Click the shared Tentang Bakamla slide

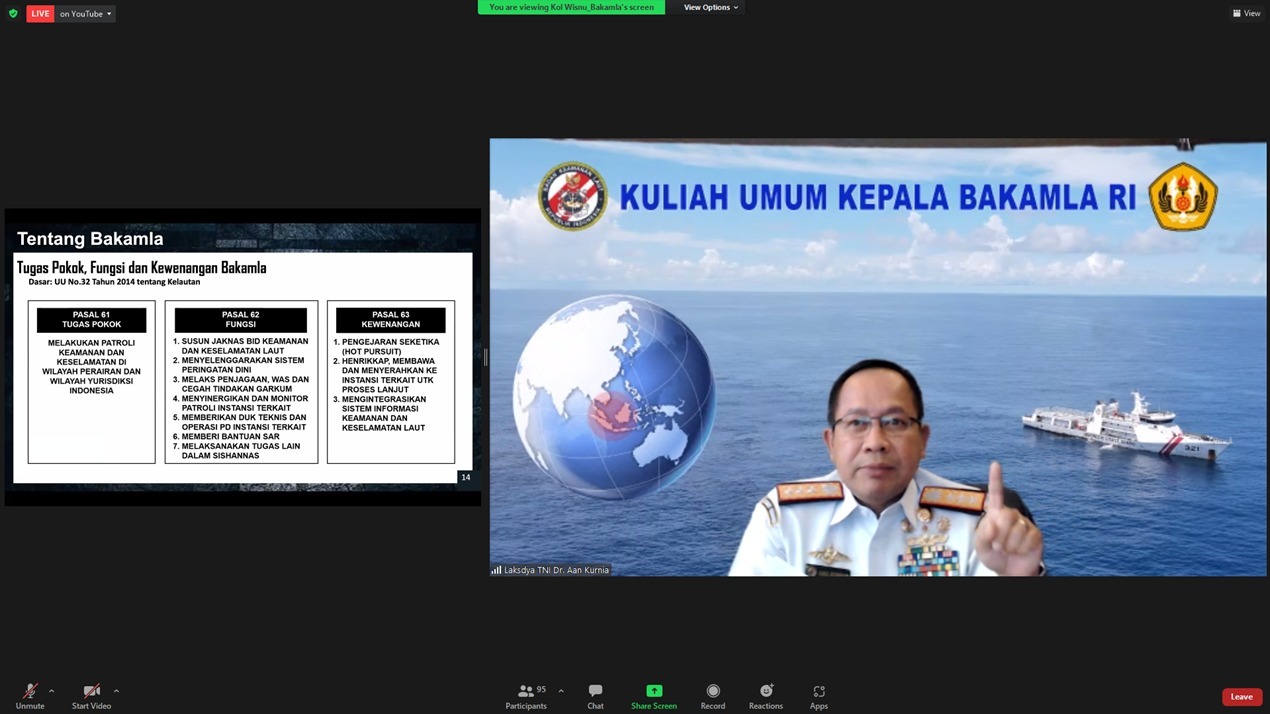242,357
